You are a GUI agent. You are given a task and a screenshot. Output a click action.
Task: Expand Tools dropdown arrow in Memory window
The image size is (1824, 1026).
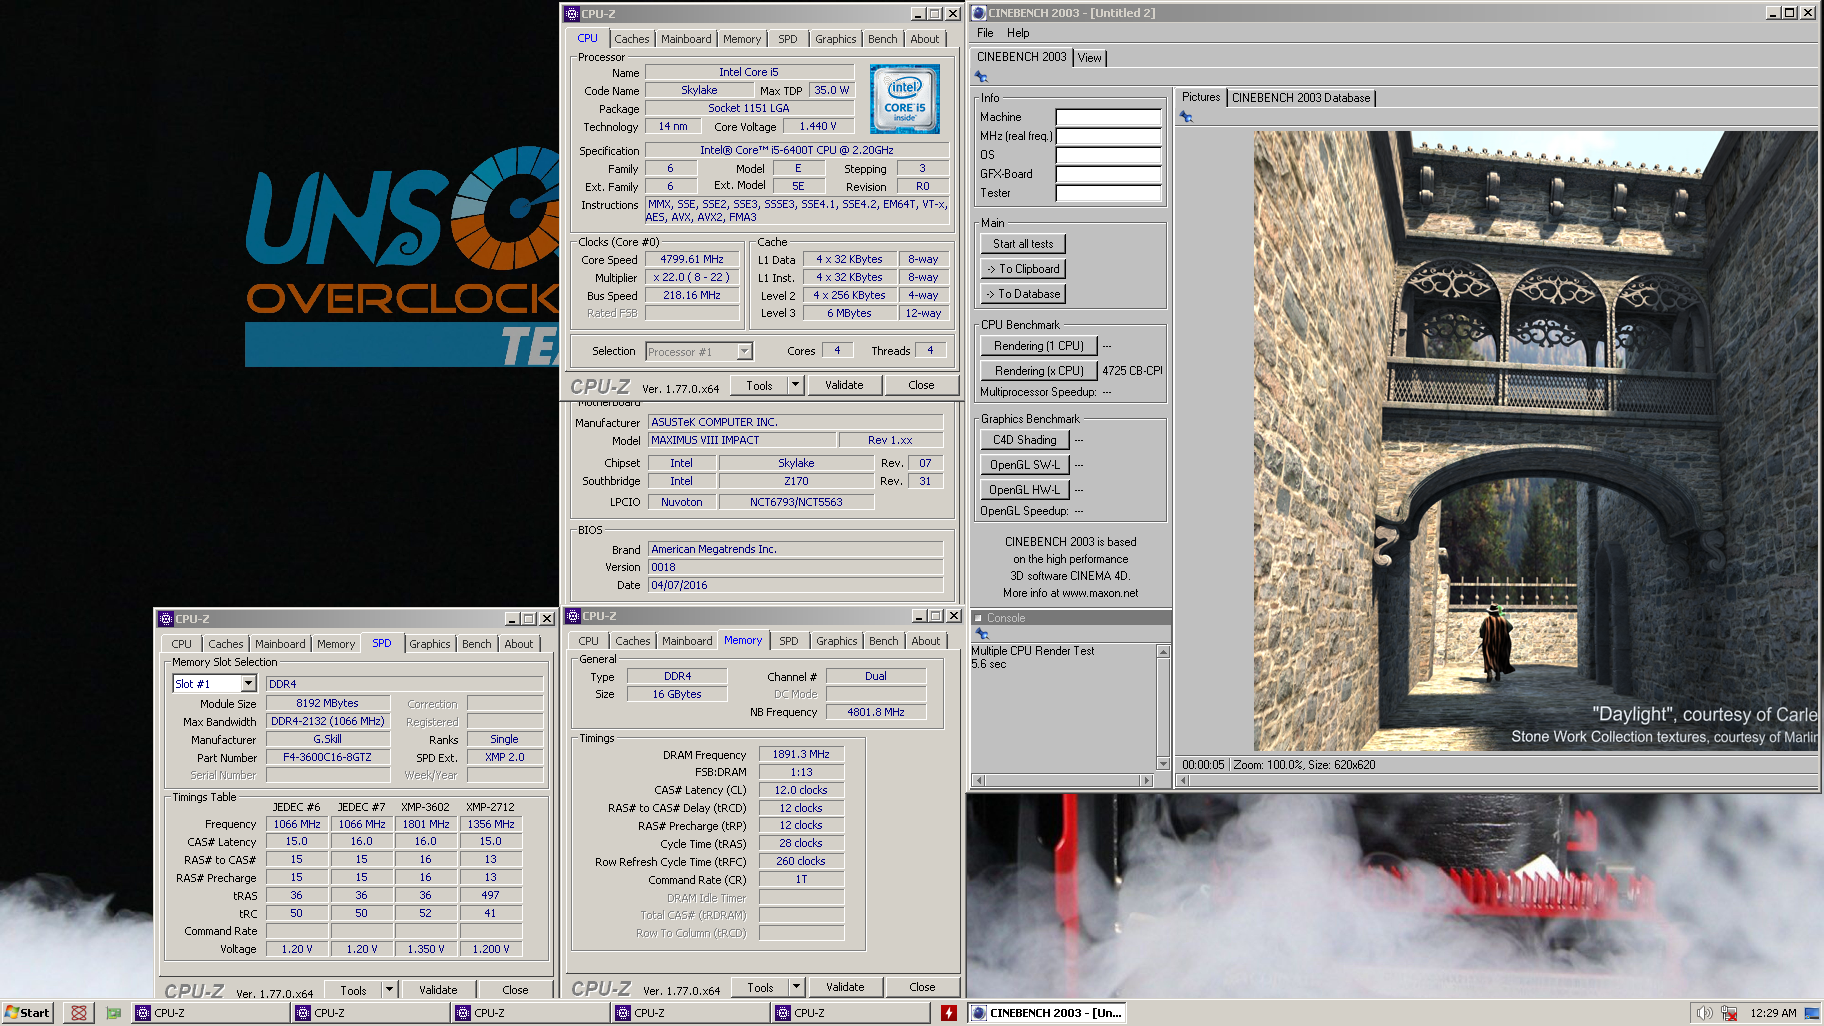click(796, 987)
